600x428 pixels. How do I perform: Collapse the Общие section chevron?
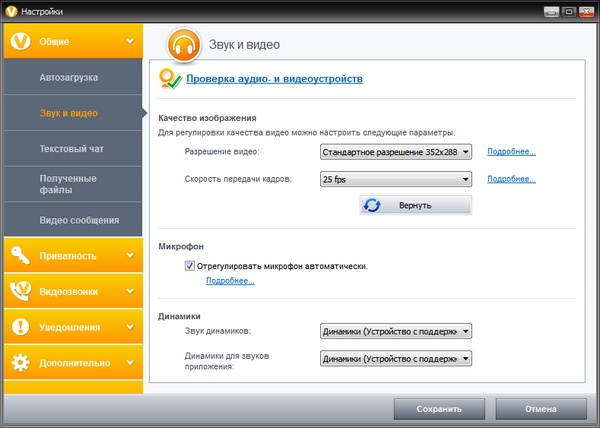pyautogui.click(x=129, y=41)
